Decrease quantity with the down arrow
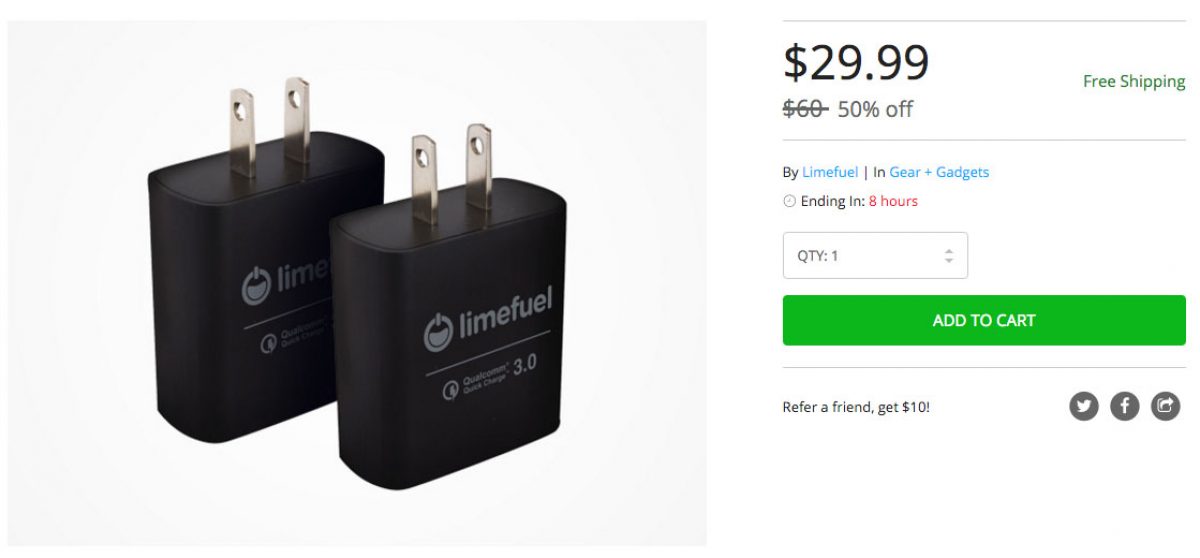 [949, 261]
